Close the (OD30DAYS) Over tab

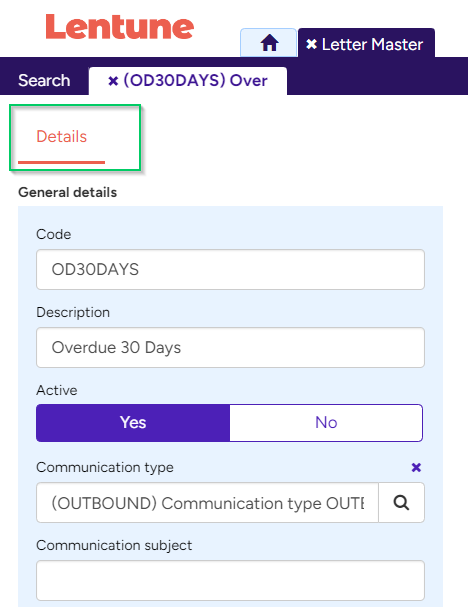(113, 81)
